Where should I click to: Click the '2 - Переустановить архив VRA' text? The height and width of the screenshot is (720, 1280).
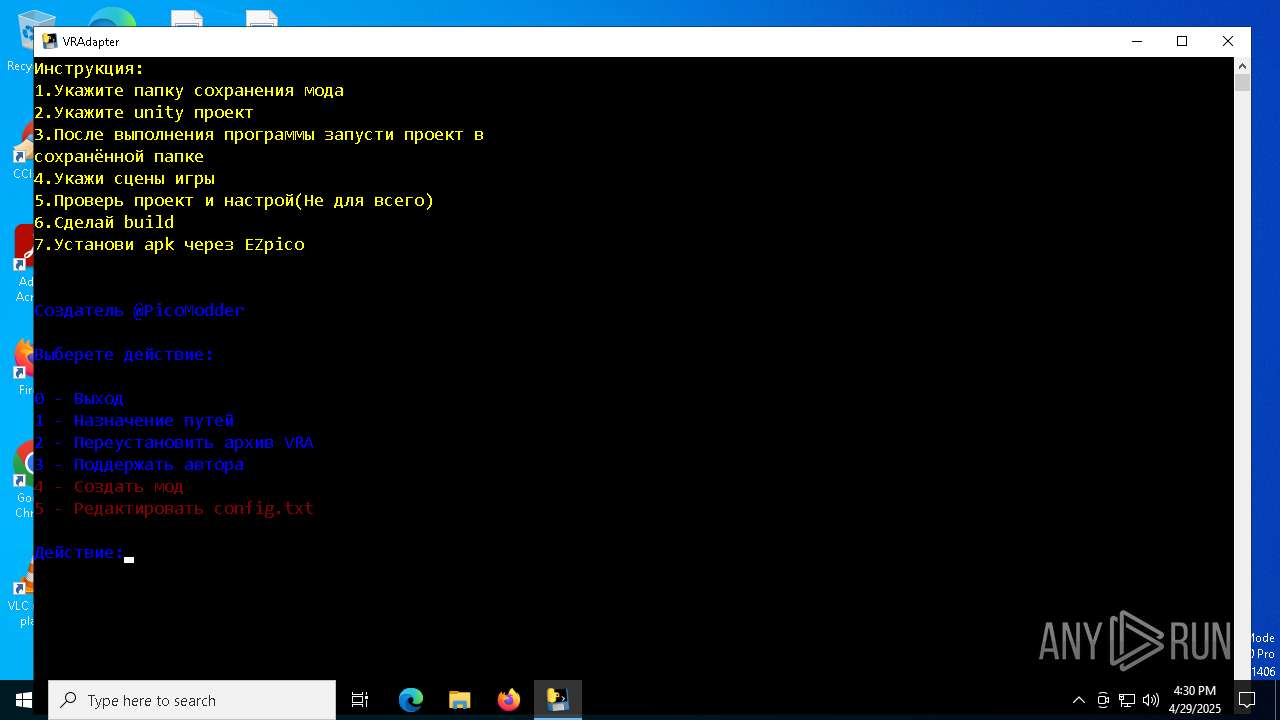pyautogui.click(x=174, y=442)
